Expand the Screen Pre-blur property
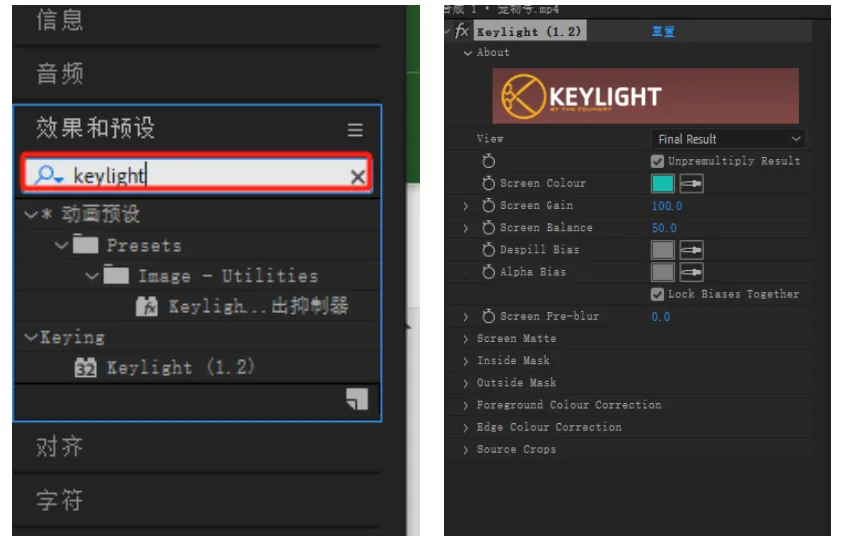 [x=466, y=317]
